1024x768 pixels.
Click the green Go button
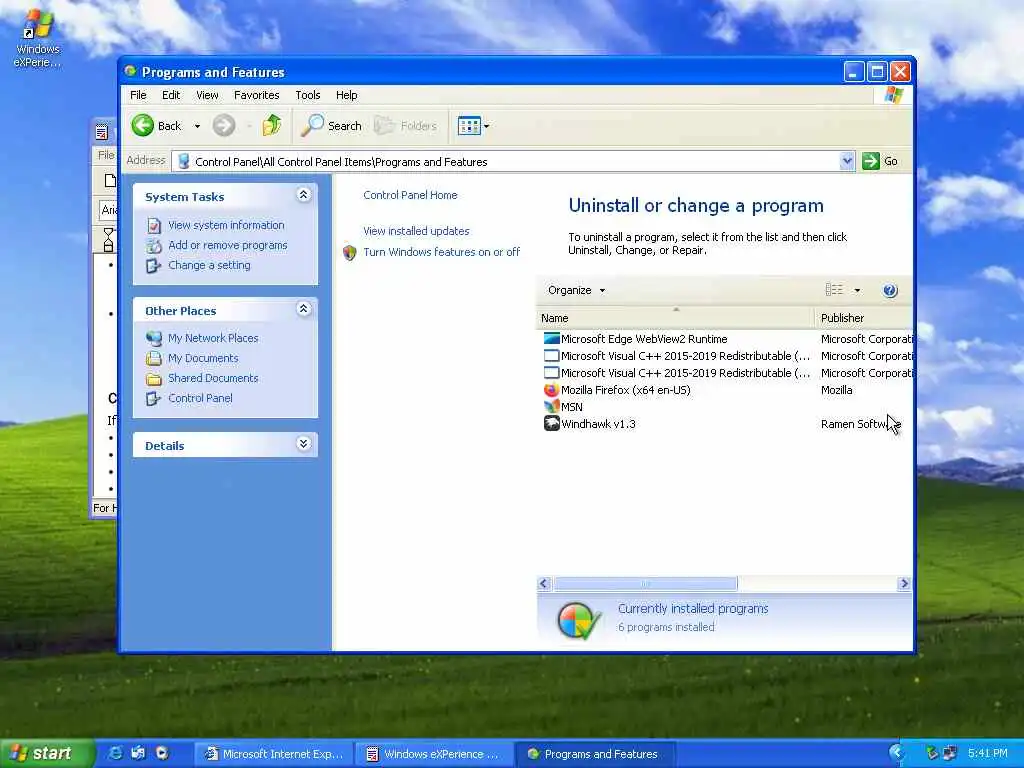click(880, 161)
